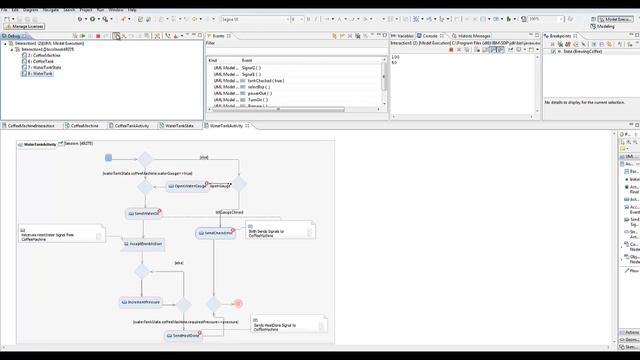Open the font name combo box
This screenshot has height=360, width=640.
click(x=255, y=19)
